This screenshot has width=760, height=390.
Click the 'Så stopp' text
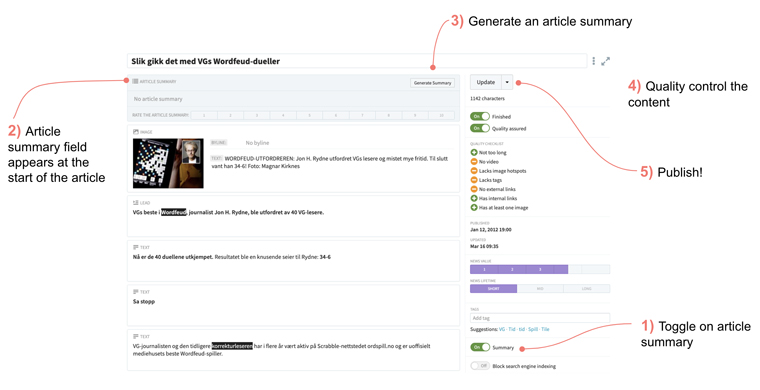pos(144,301)
